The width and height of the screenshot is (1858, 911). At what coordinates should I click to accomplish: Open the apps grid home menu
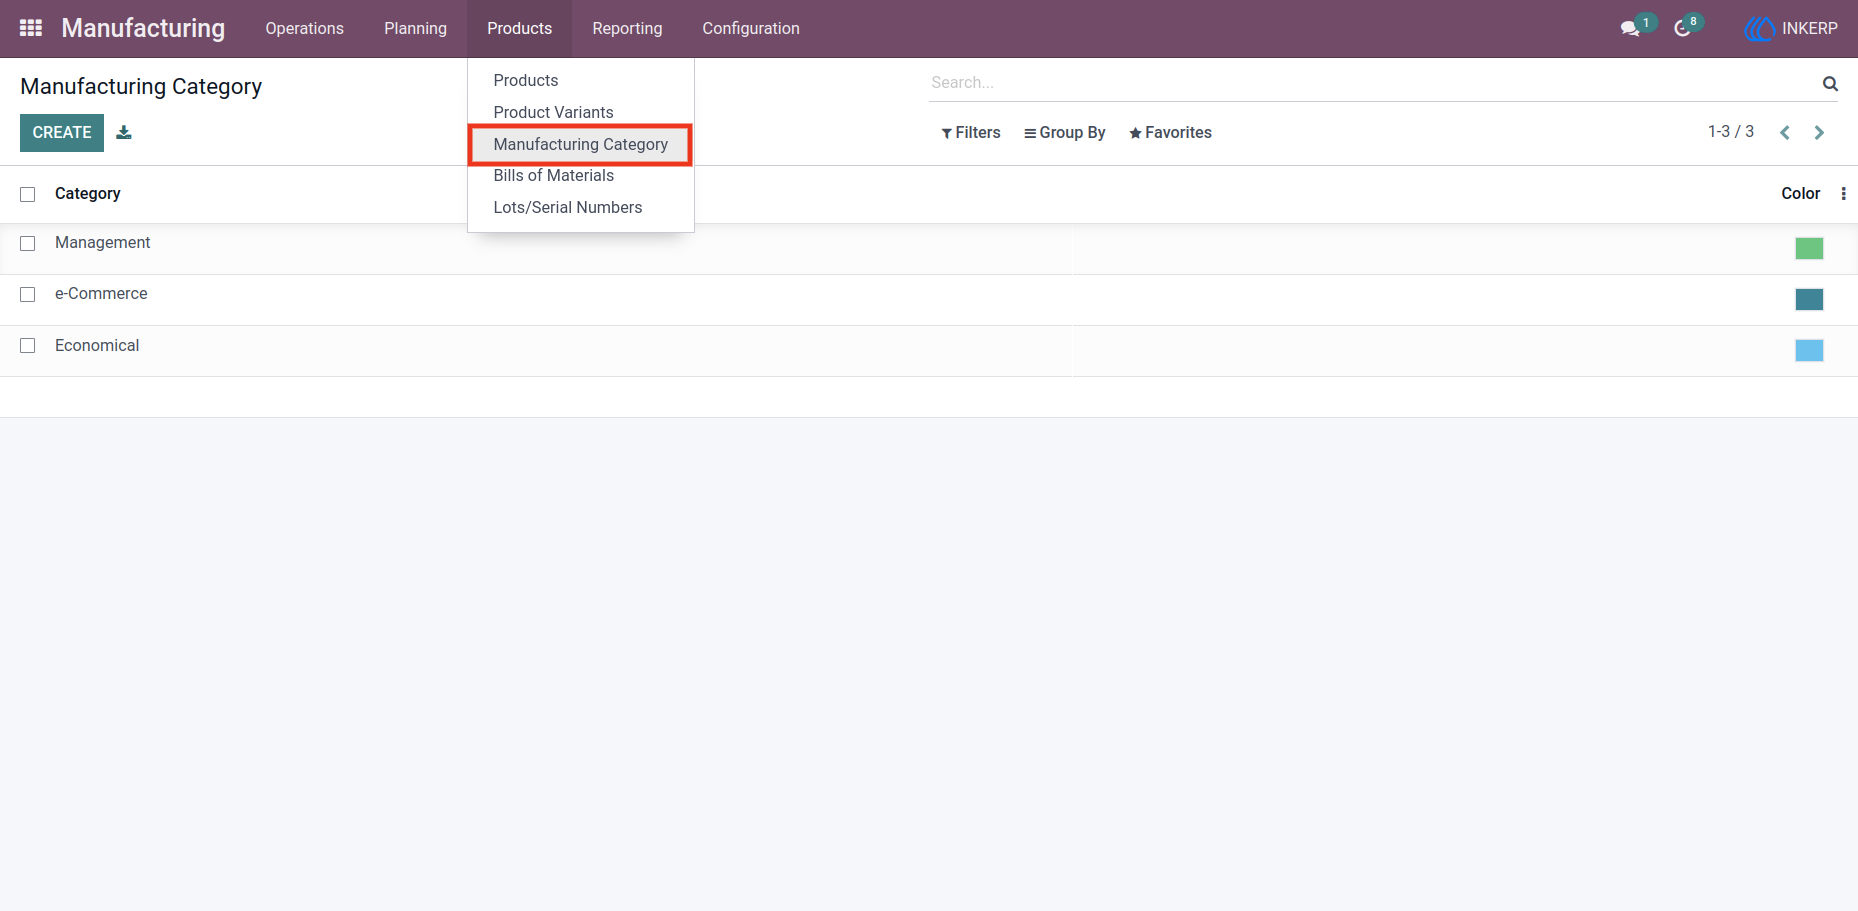(31, 28)
